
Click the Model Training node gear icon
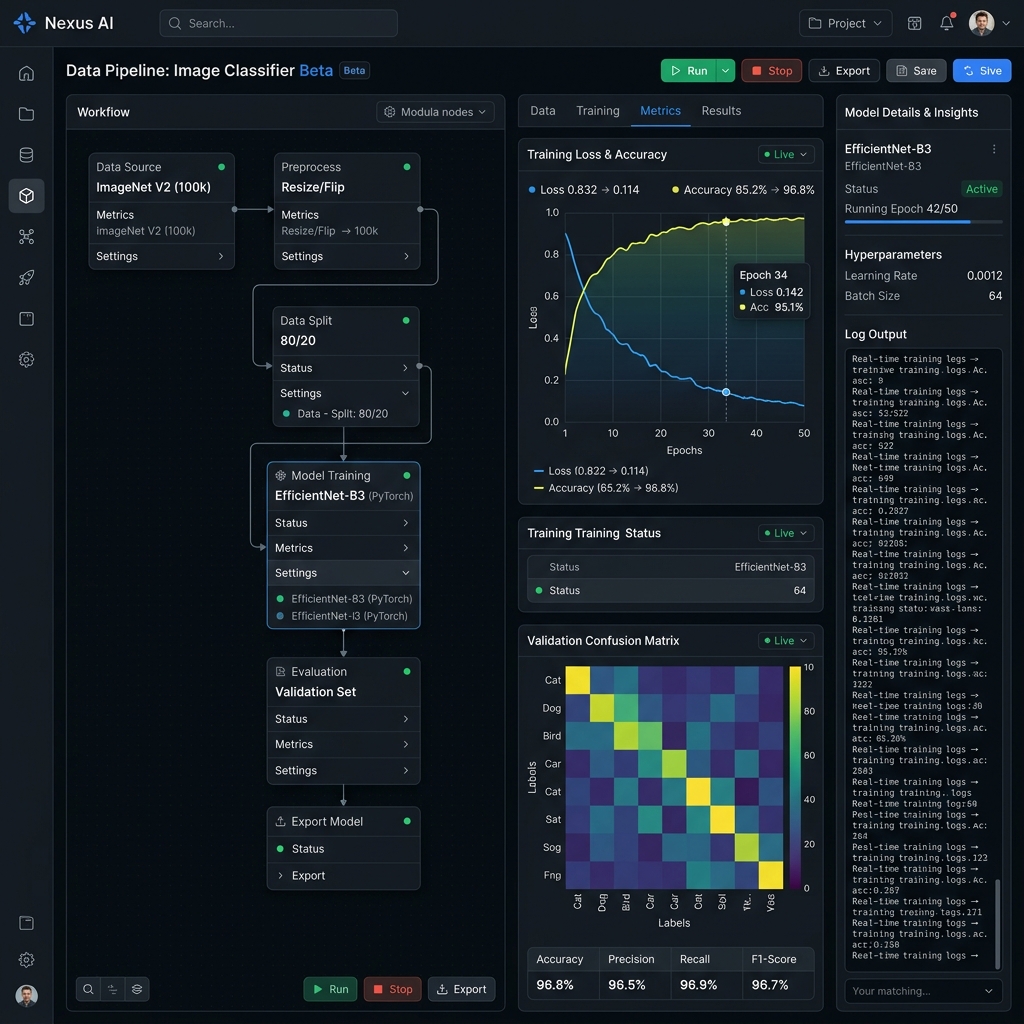click(281, 475)
